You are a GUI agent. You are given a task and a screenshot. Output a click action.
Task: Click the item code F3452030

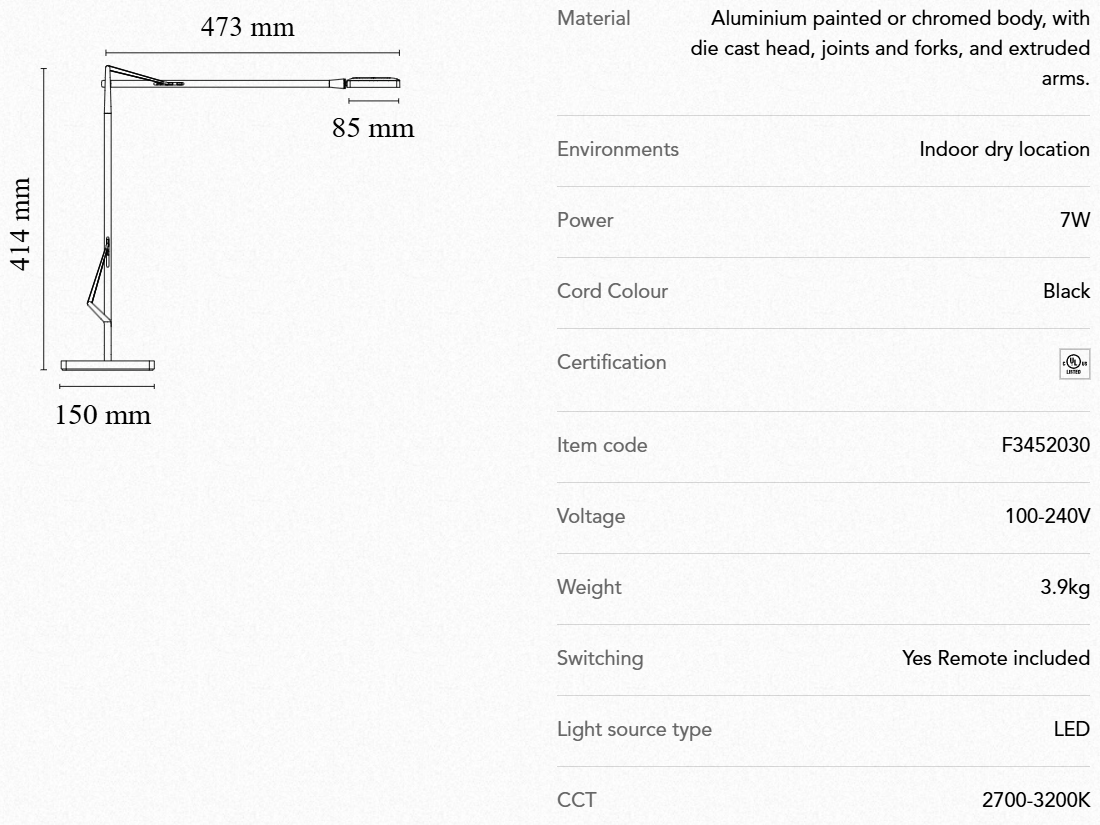(x=1045, y=446)
